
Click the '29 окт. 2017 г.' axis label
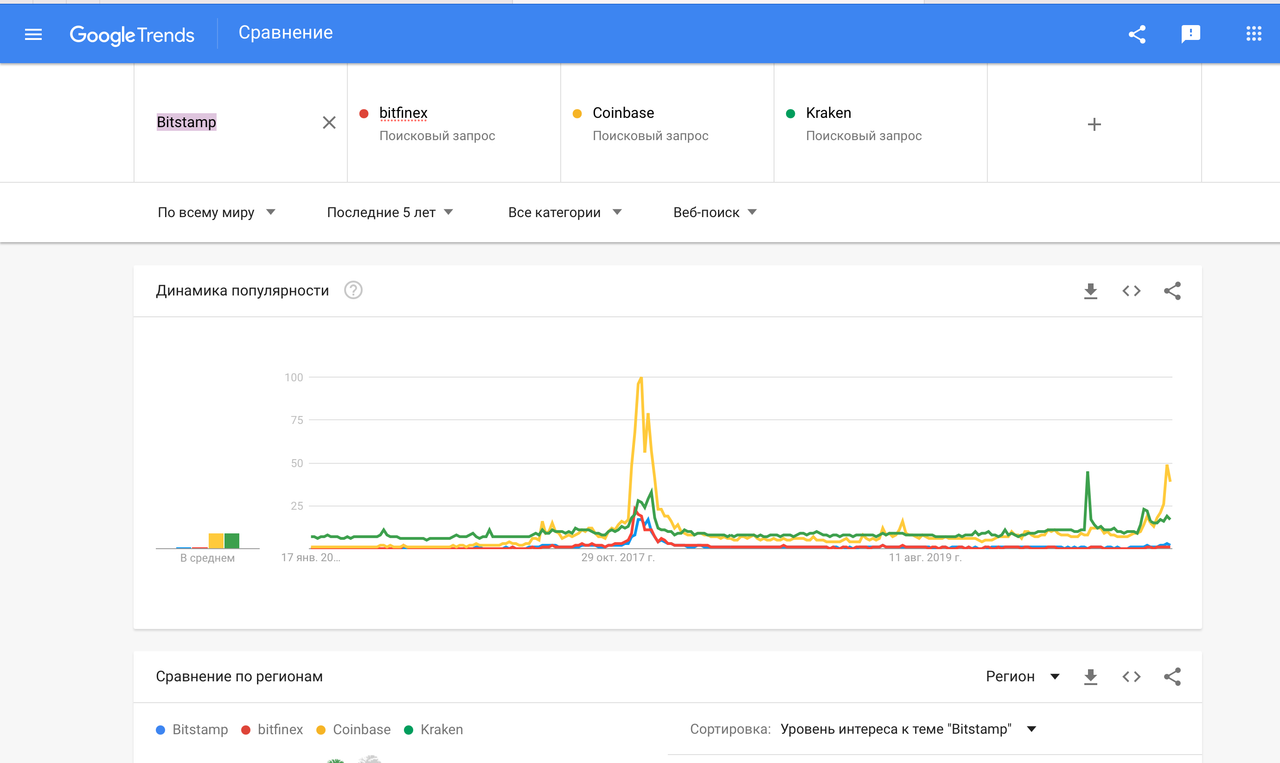coord(618,557)
